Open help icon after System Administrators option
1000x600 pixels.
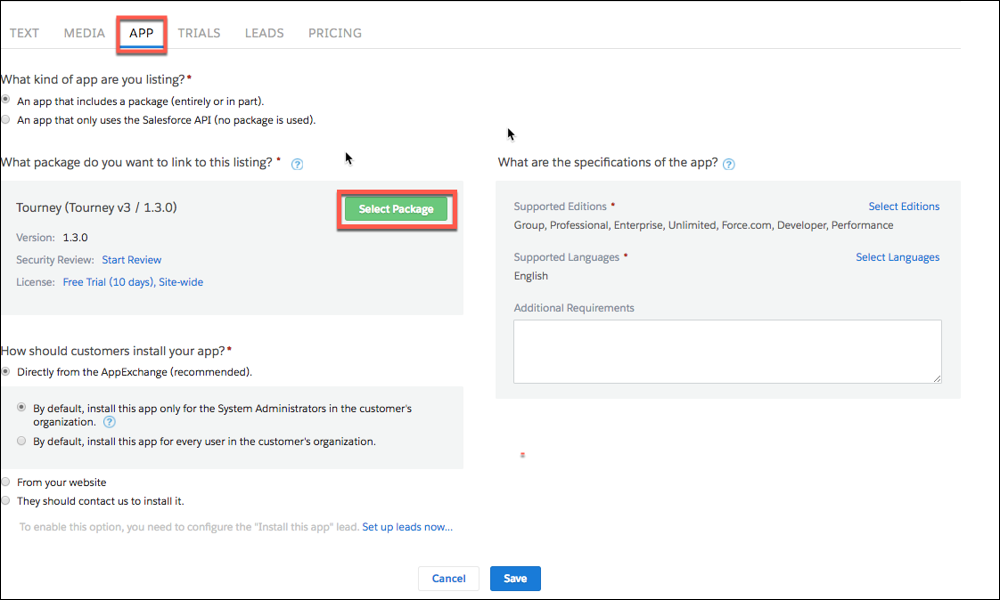pos(110,422)
